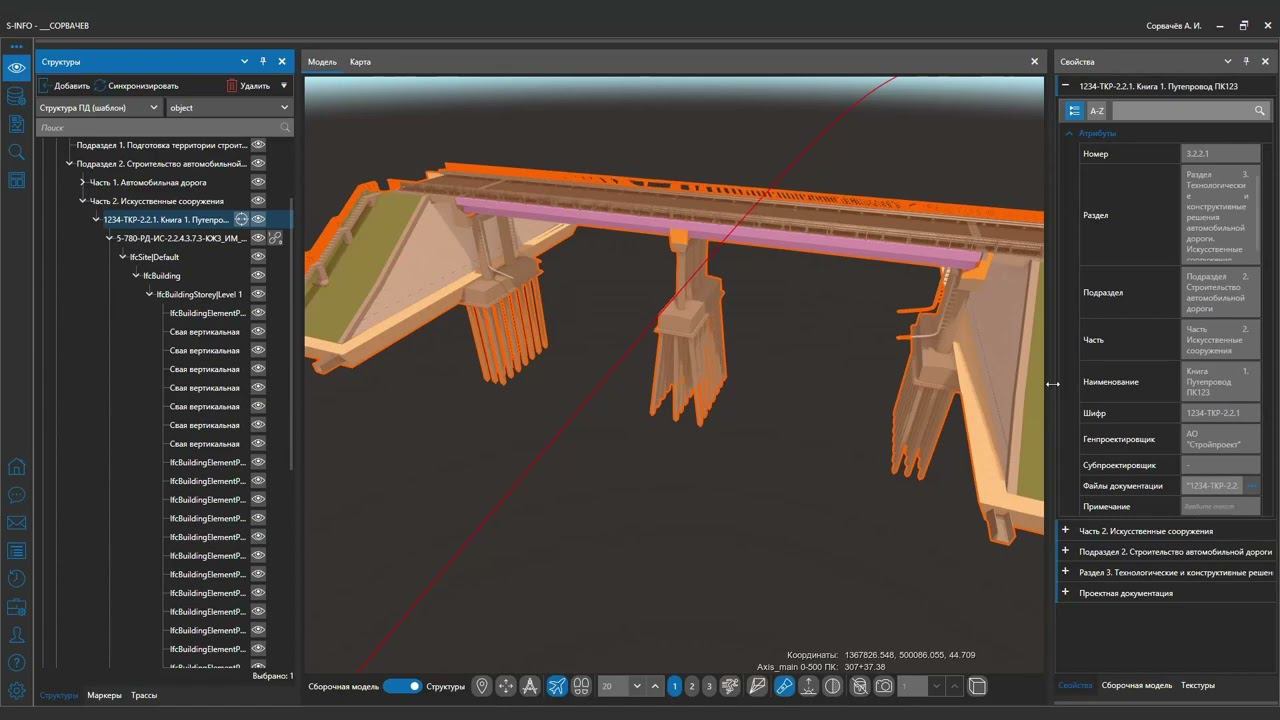The width and height of the screenshot is (1280, 720).
Task: Select the footsteps walk mode icon
Action: [581, 686]
